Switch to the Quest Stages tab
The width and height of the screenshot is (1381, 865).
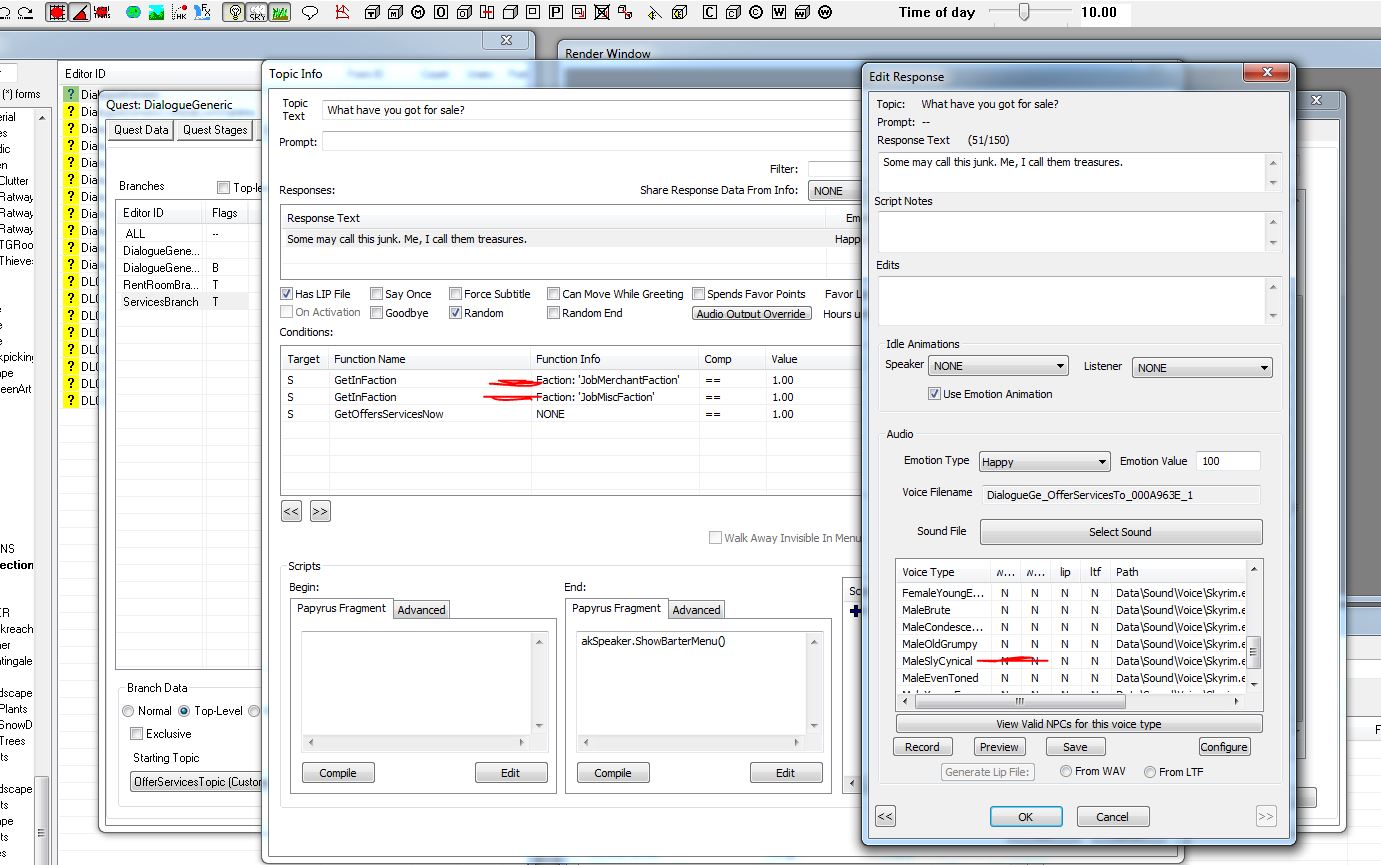(x=215, y=130)
